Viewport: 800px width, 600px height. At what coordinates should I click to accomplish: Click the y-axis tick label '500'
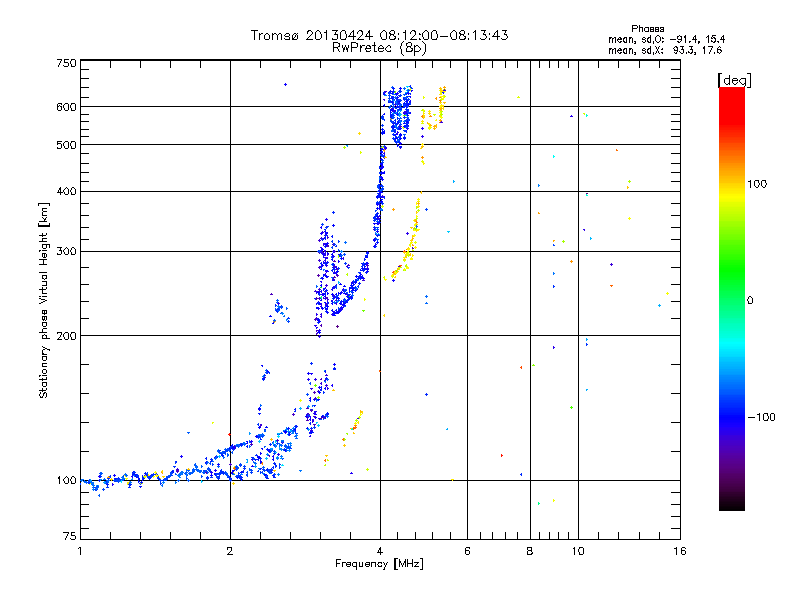point(66,145)
